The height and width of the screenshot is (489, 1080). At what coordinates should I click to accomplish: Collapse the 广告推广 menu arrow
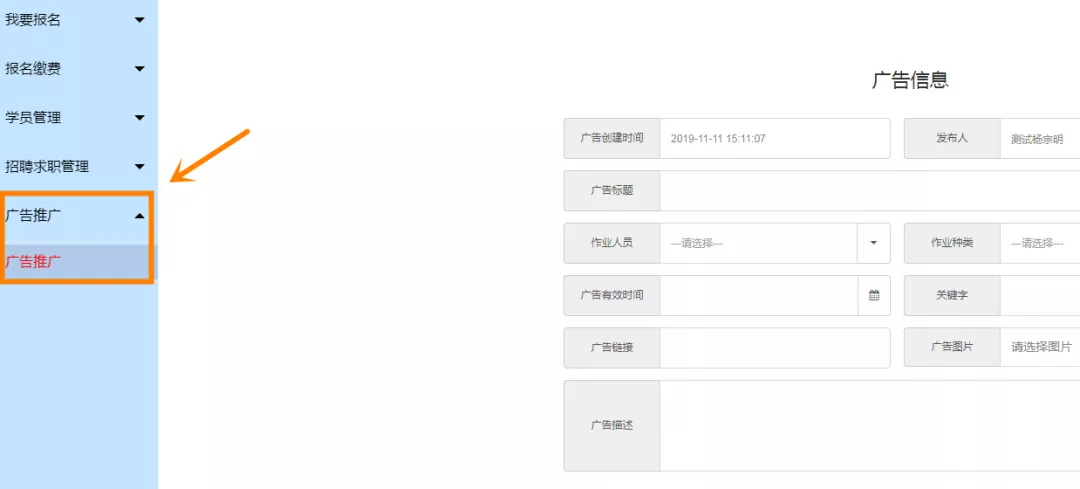[140, 216]
